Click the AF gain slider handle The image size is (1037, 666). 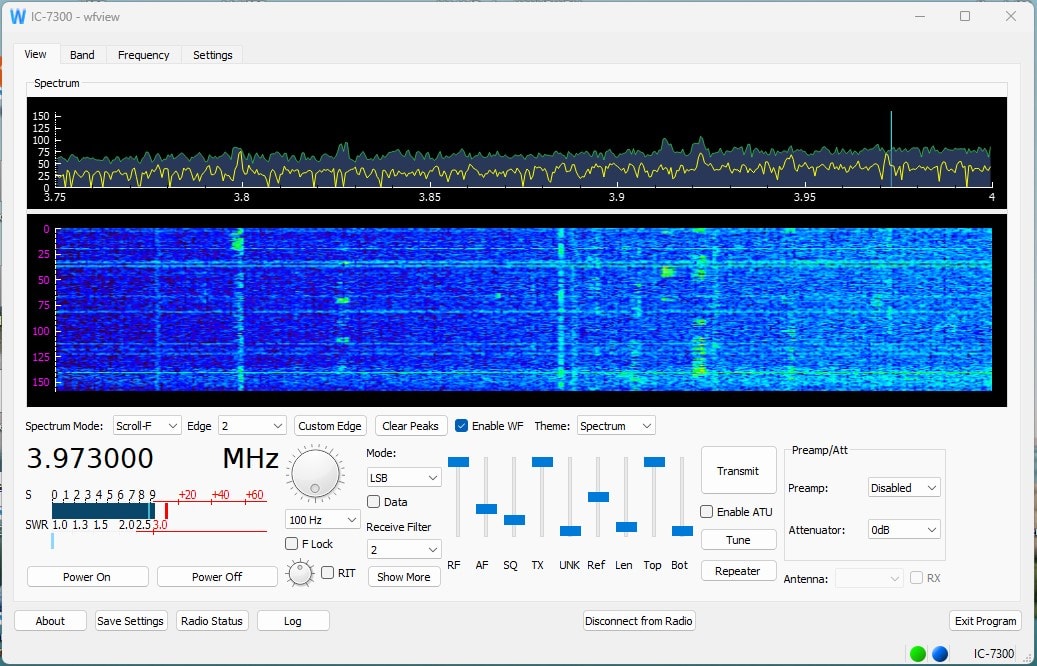(x=486, y=509)
